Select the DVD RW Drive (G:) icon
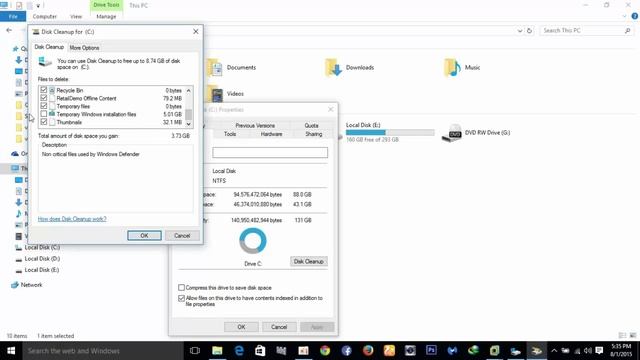The image size is (640, 360). point(452,133)
